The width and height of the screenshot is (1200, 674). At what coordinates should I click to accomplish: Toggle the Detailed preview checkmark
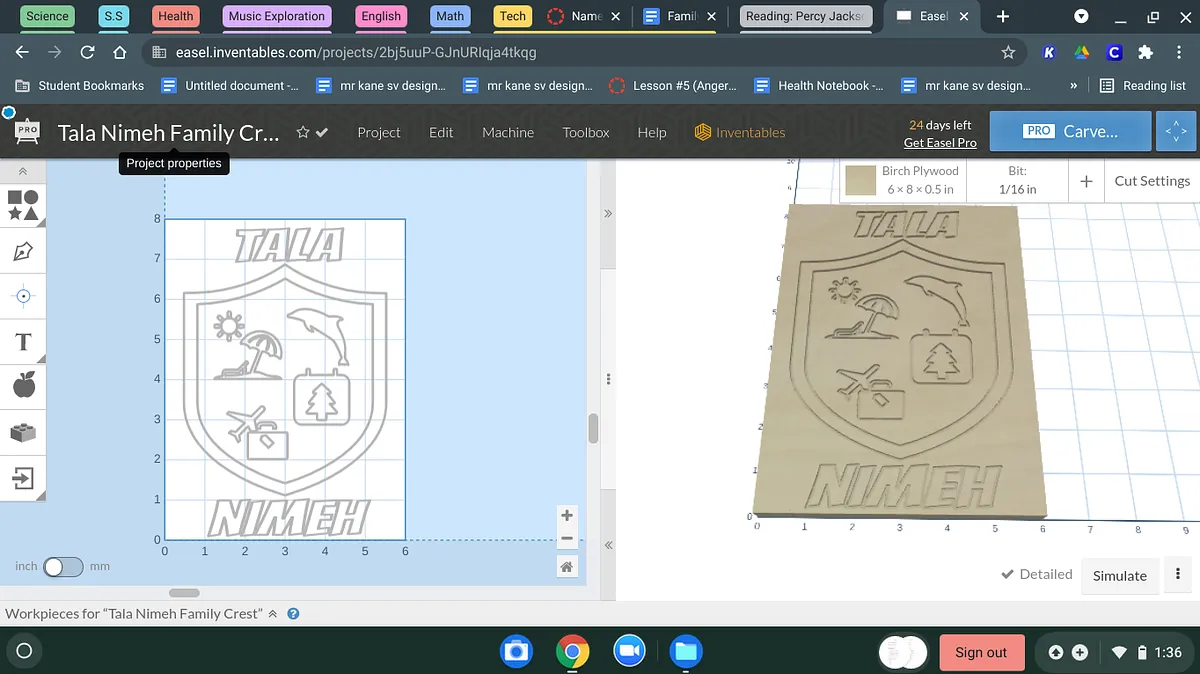coord(1036,575)
